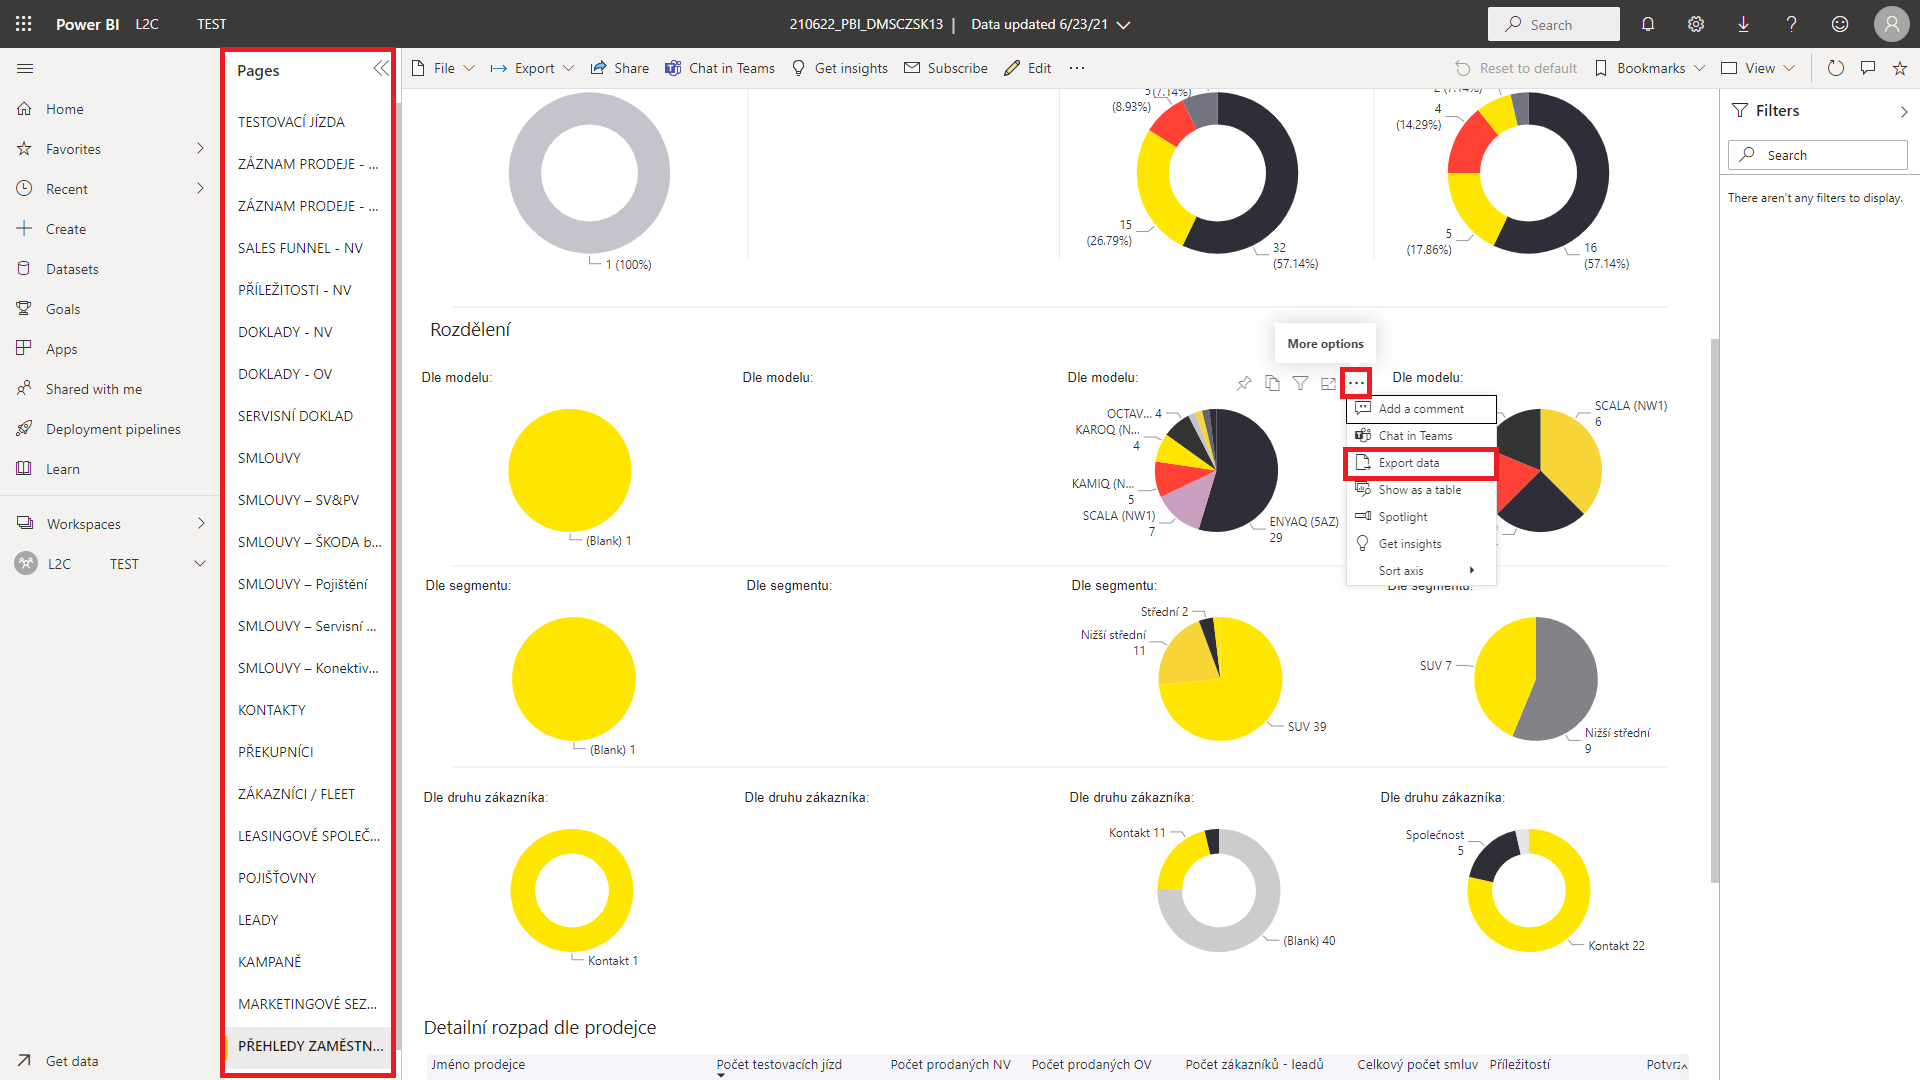Open the settings gear
This screenshot has height=1080, width=1920.
1696,24
